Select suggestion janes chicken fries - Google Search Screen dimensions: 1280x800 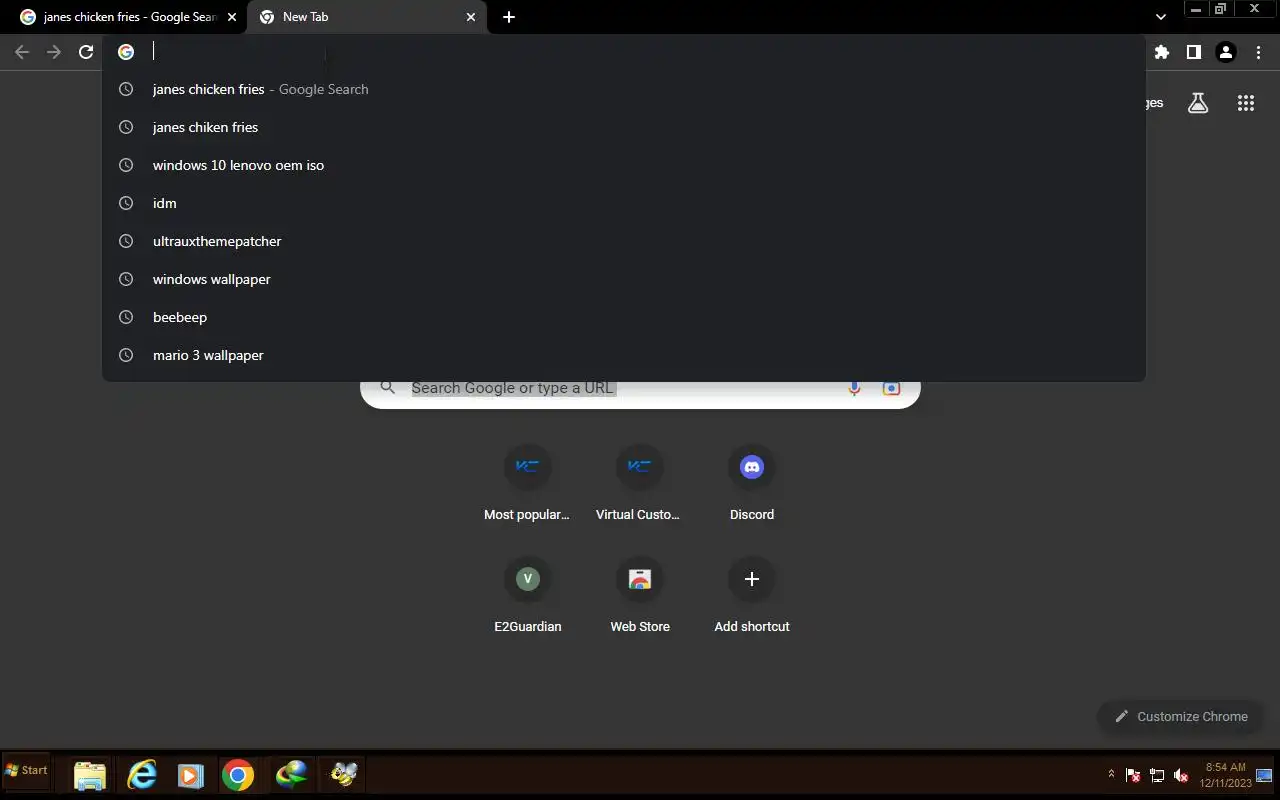coord(624,89)
